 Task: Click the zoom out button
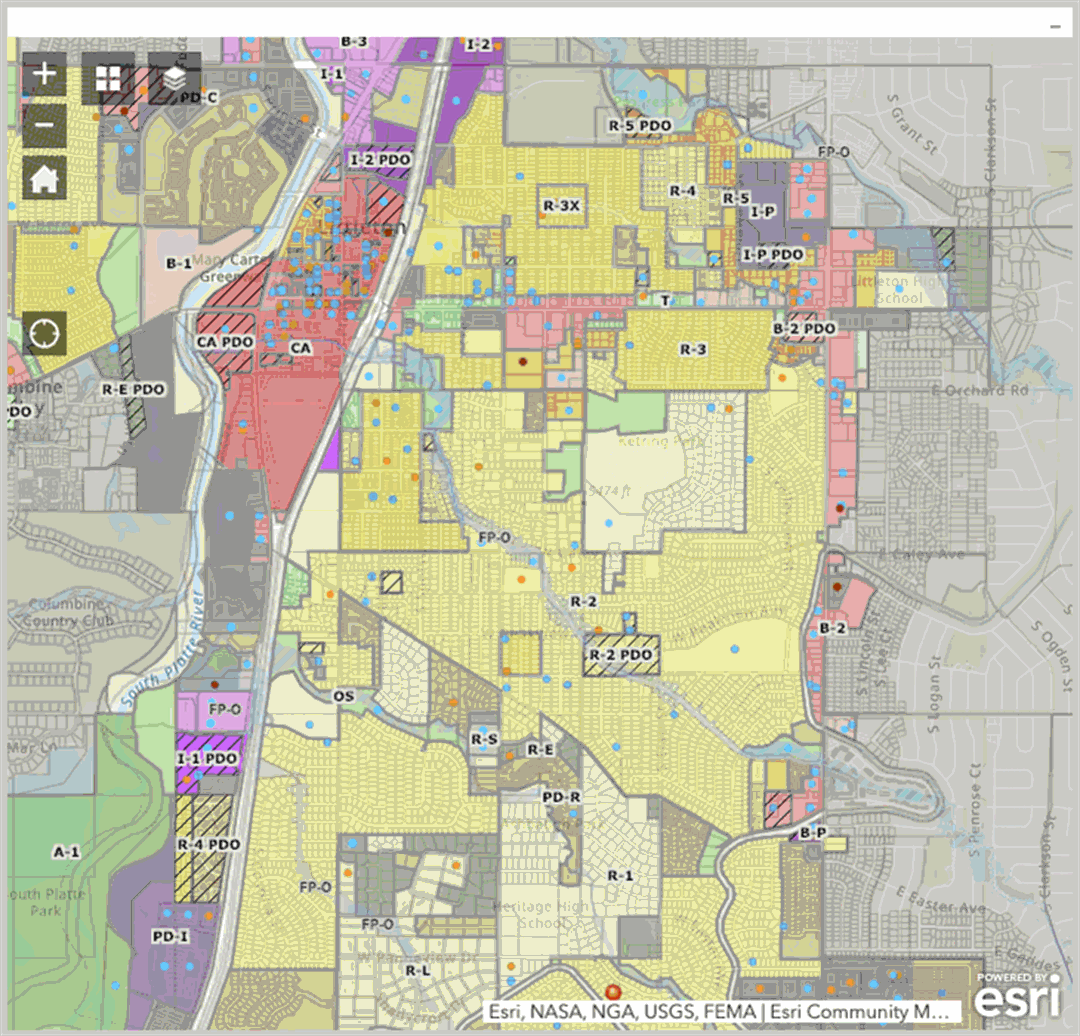click(45, 125)
